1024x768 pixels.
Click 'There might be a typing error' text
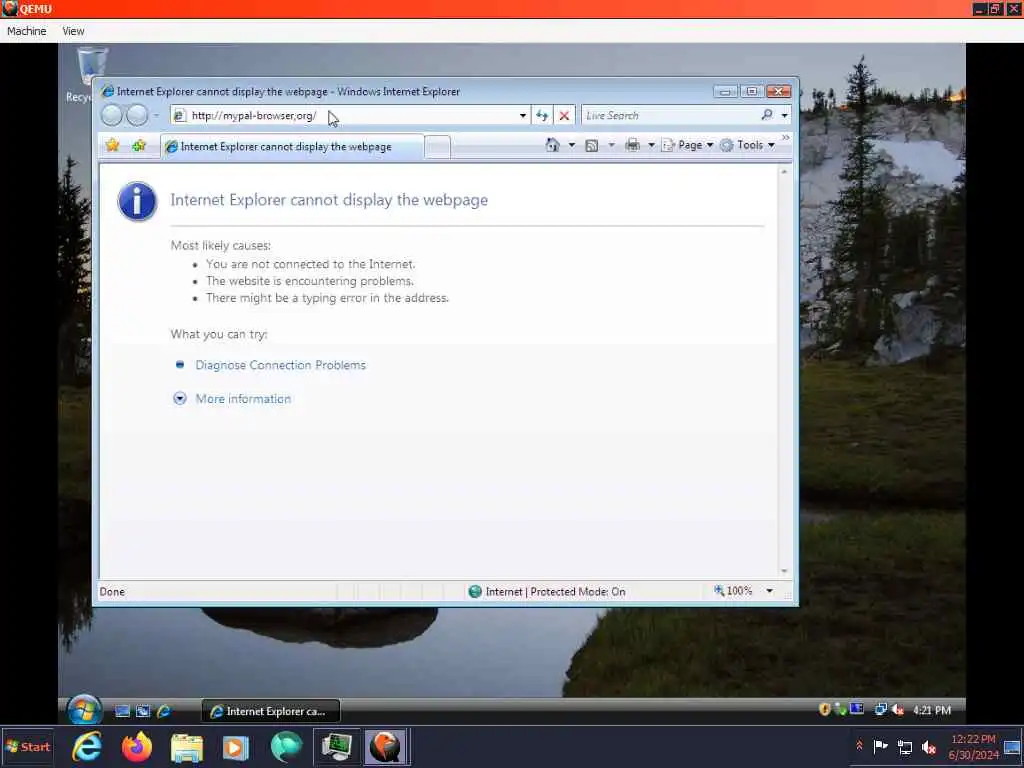327,298
